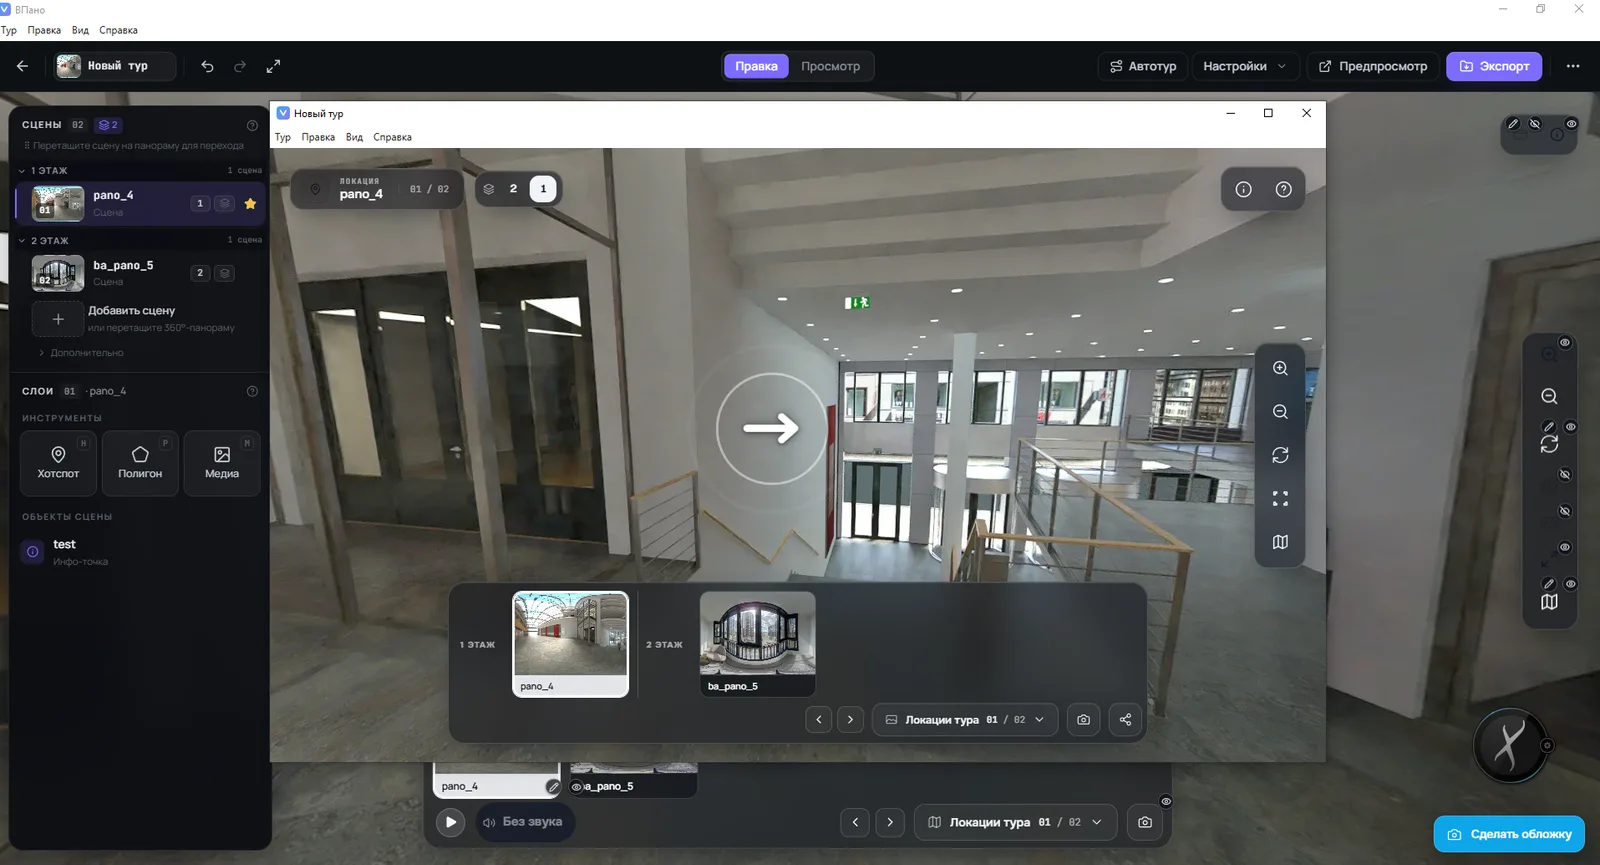Select ba_pano_5 thumbnail in the preview window
Screen dimensions: 1600x865
point(757,643)
